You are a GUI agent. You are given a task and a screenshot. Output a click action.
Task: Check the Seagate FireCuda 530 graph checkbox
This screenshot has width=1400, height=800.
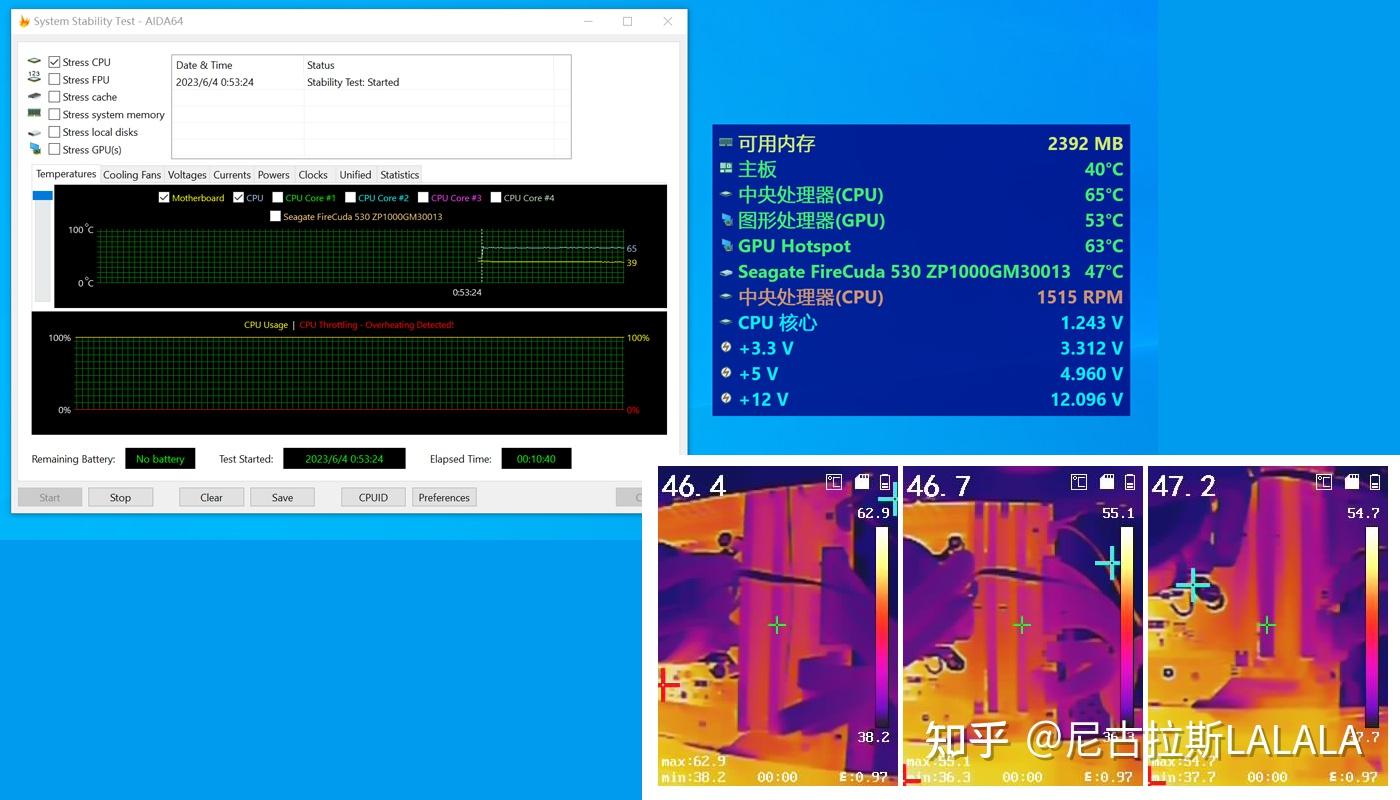coord(275,216)
